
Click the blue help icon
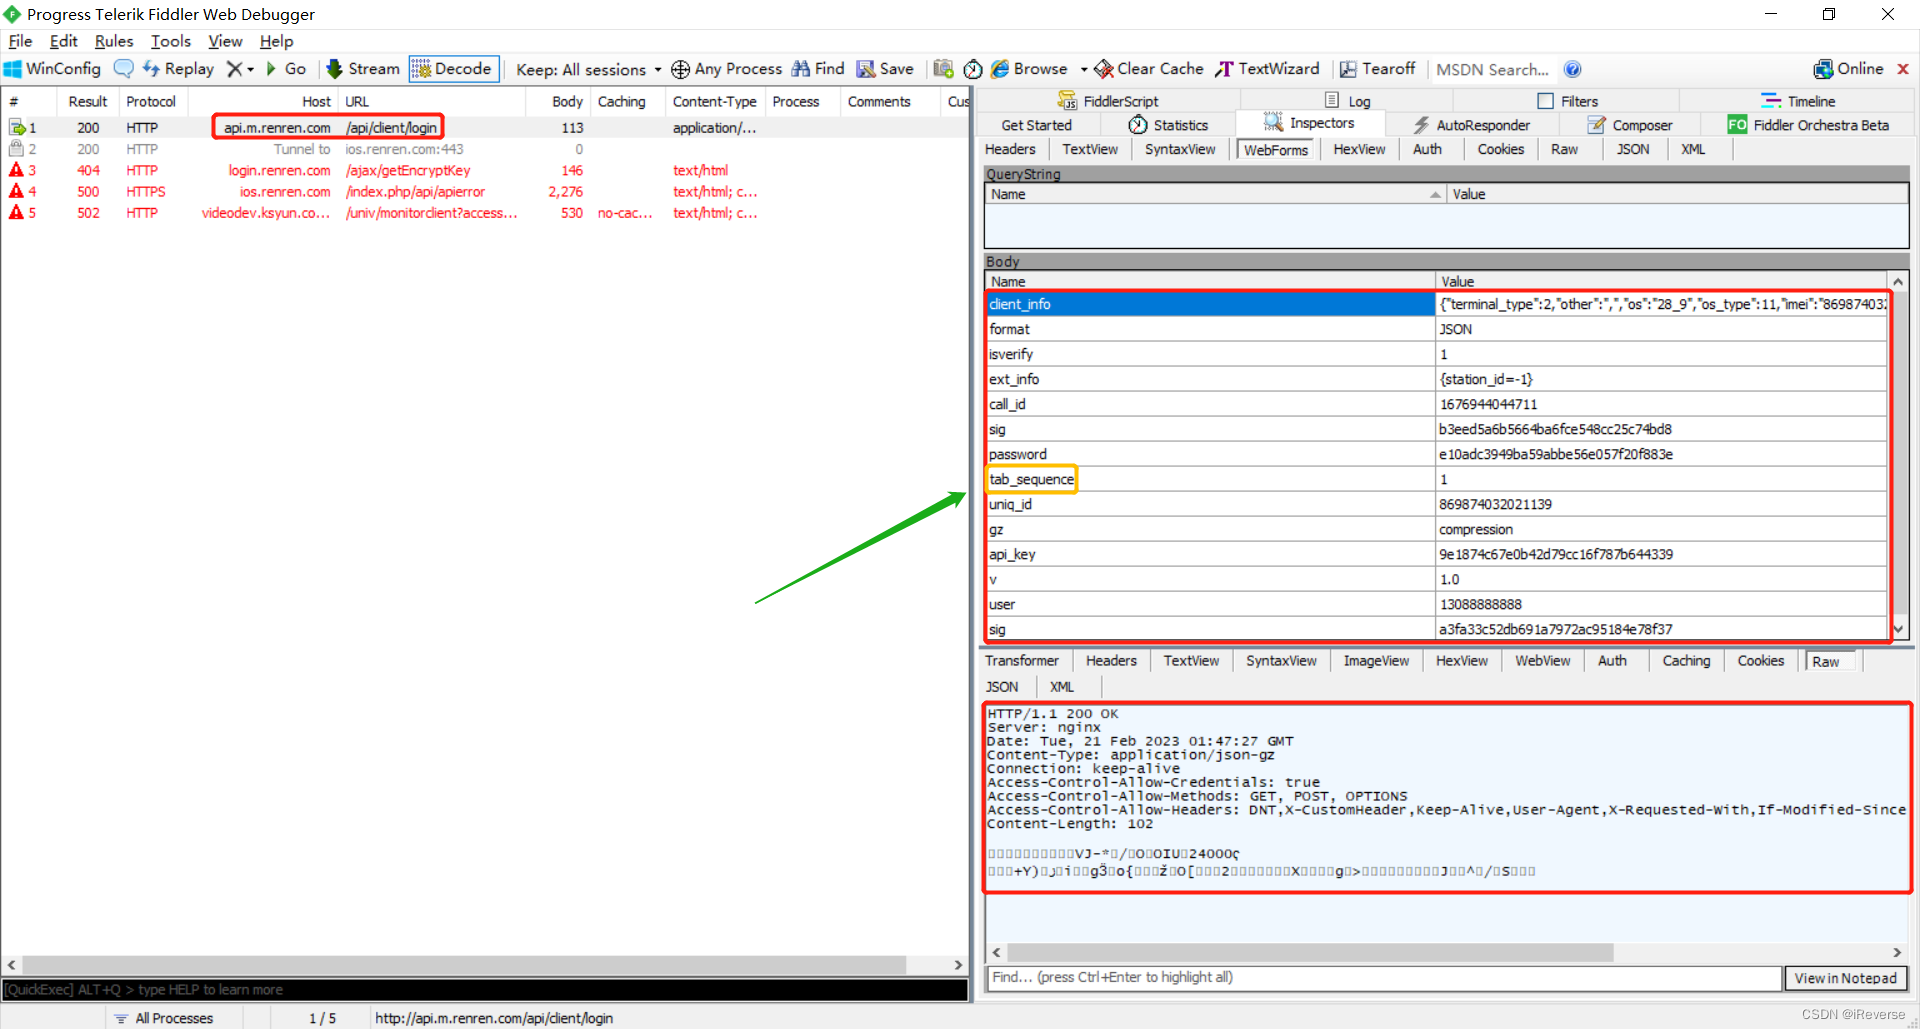point(1572,69)
